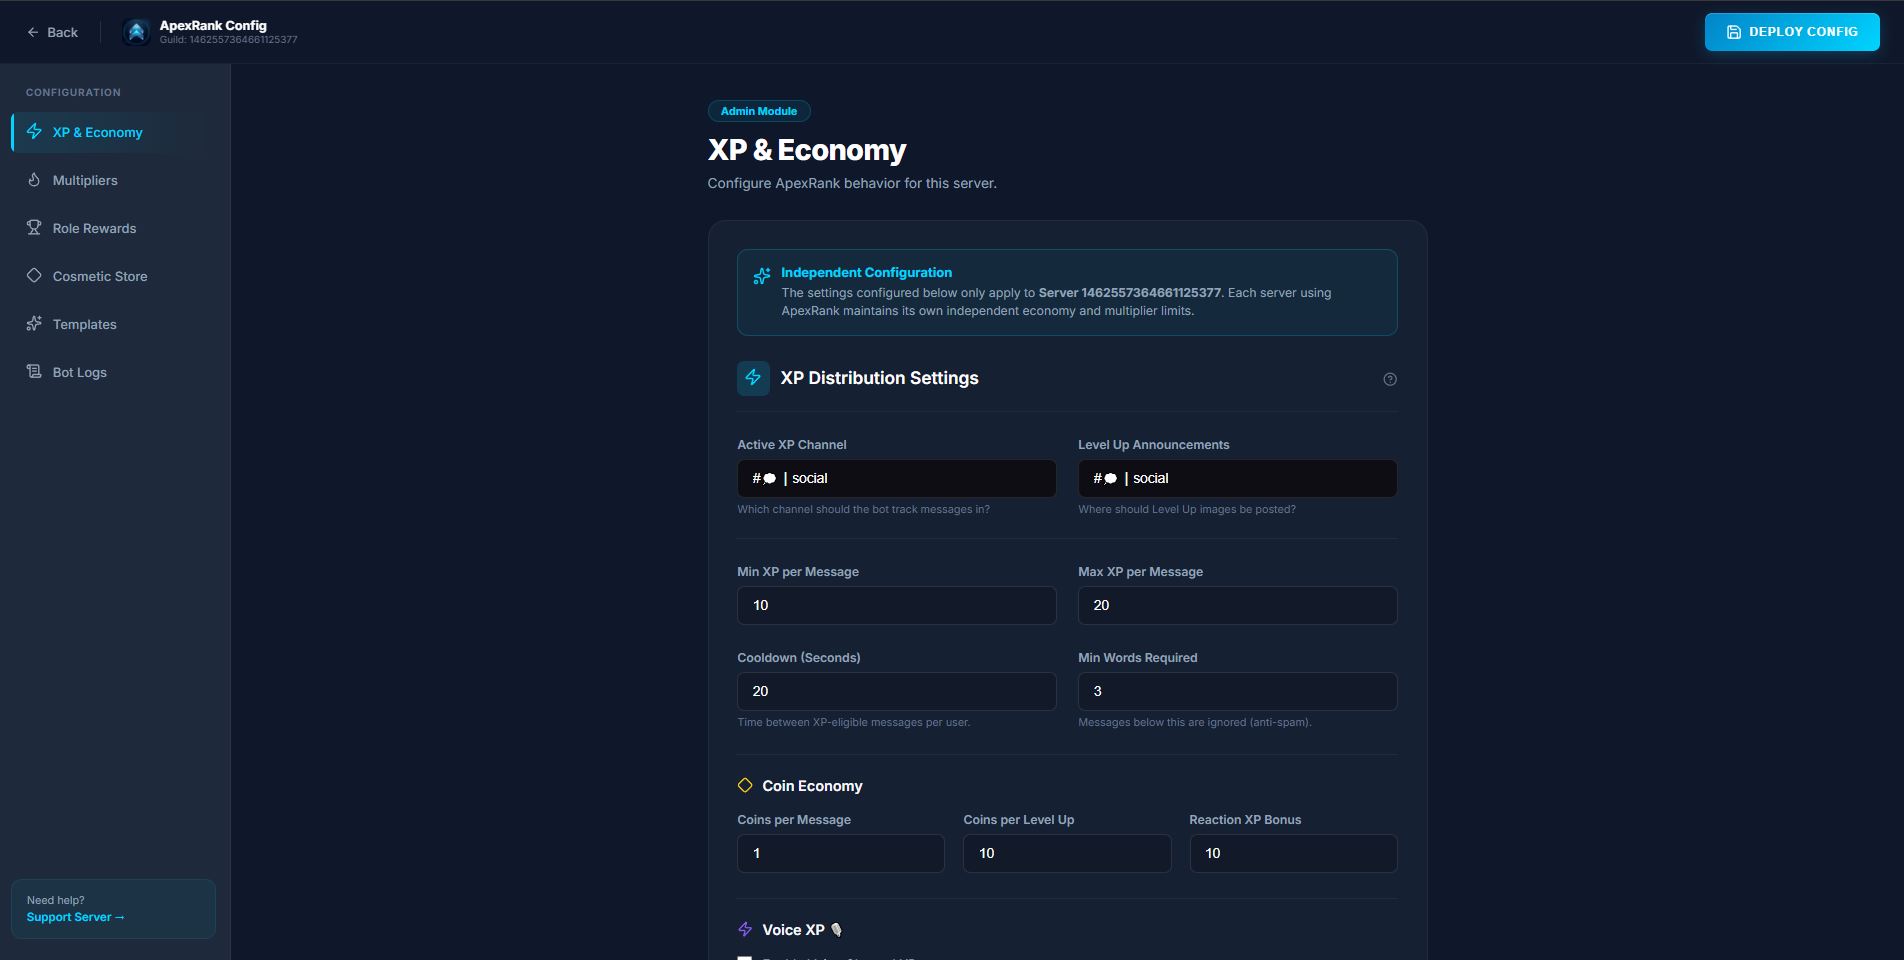This screenshot has width=1904, height=960.
Task: Click the XP Distribution Settings lightning icon
Action: pyautogui.click(x=753, y=378)
